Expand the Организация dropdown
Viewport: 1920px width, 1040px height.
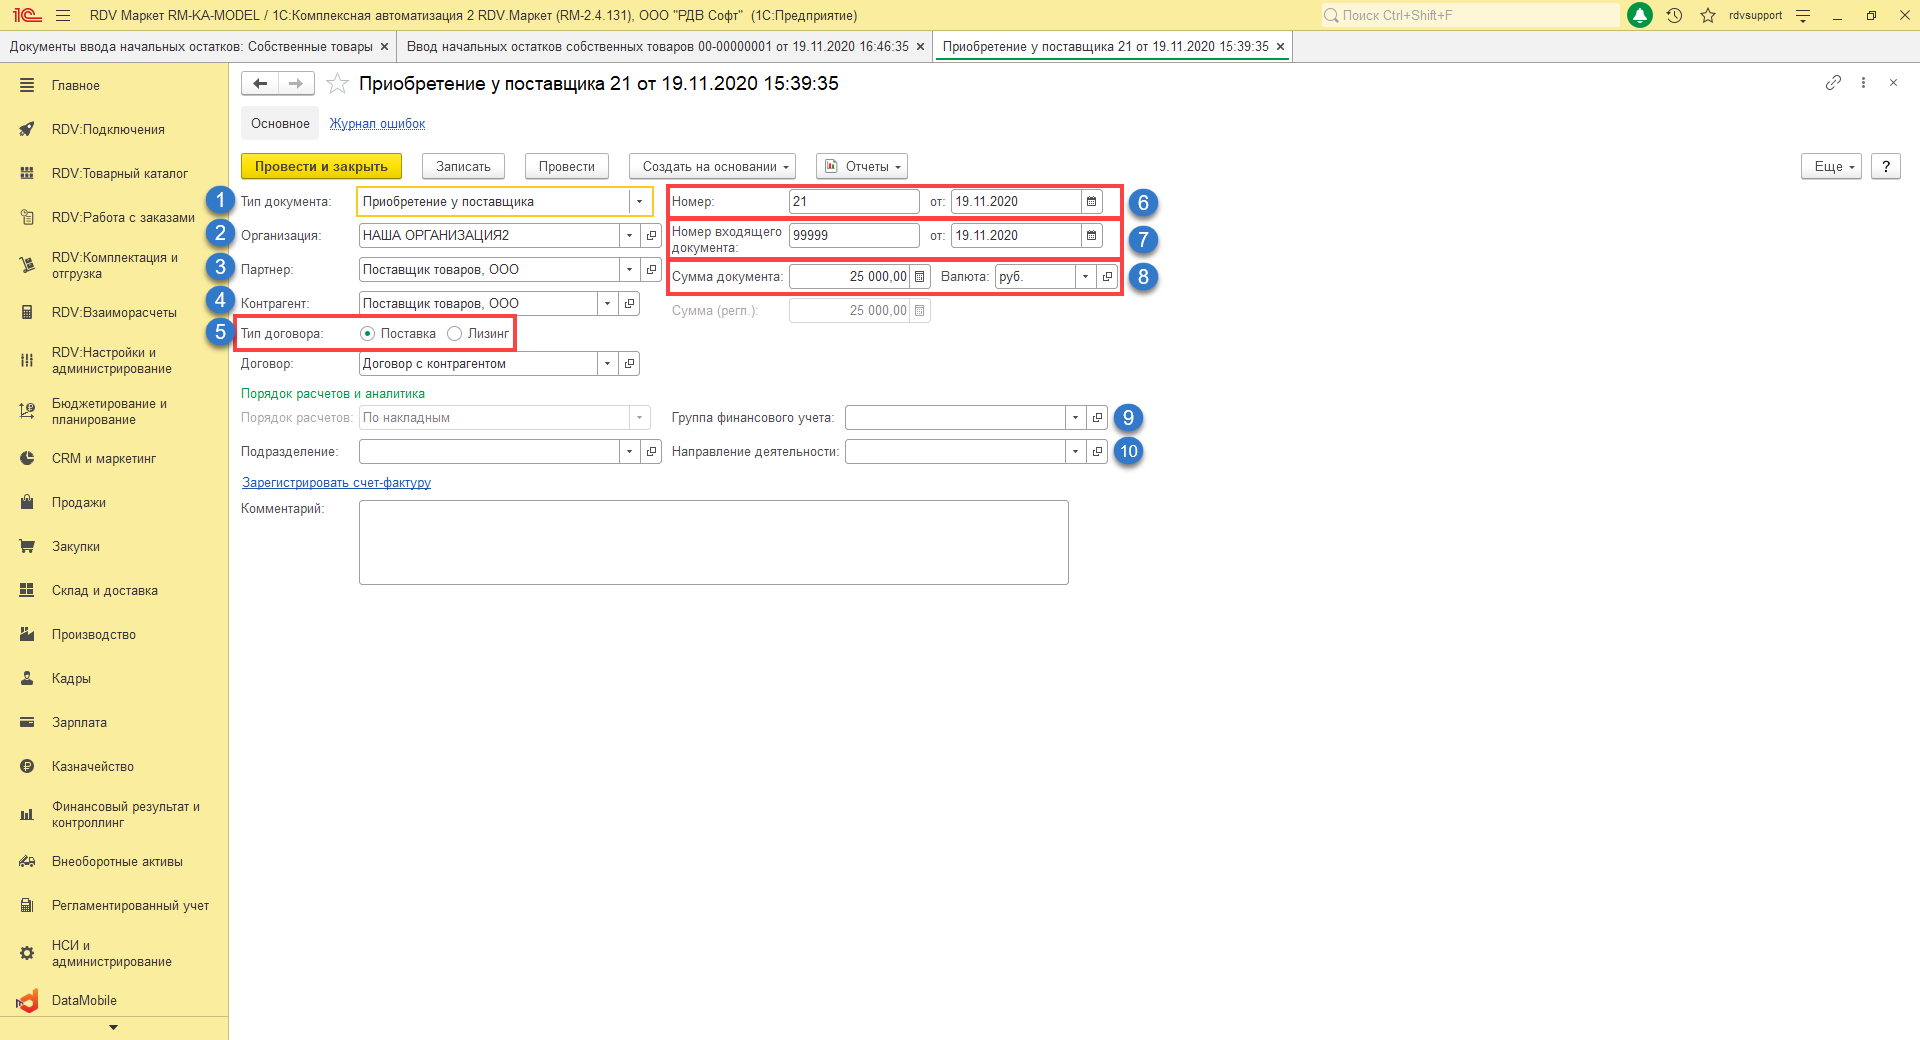point(629,236)
